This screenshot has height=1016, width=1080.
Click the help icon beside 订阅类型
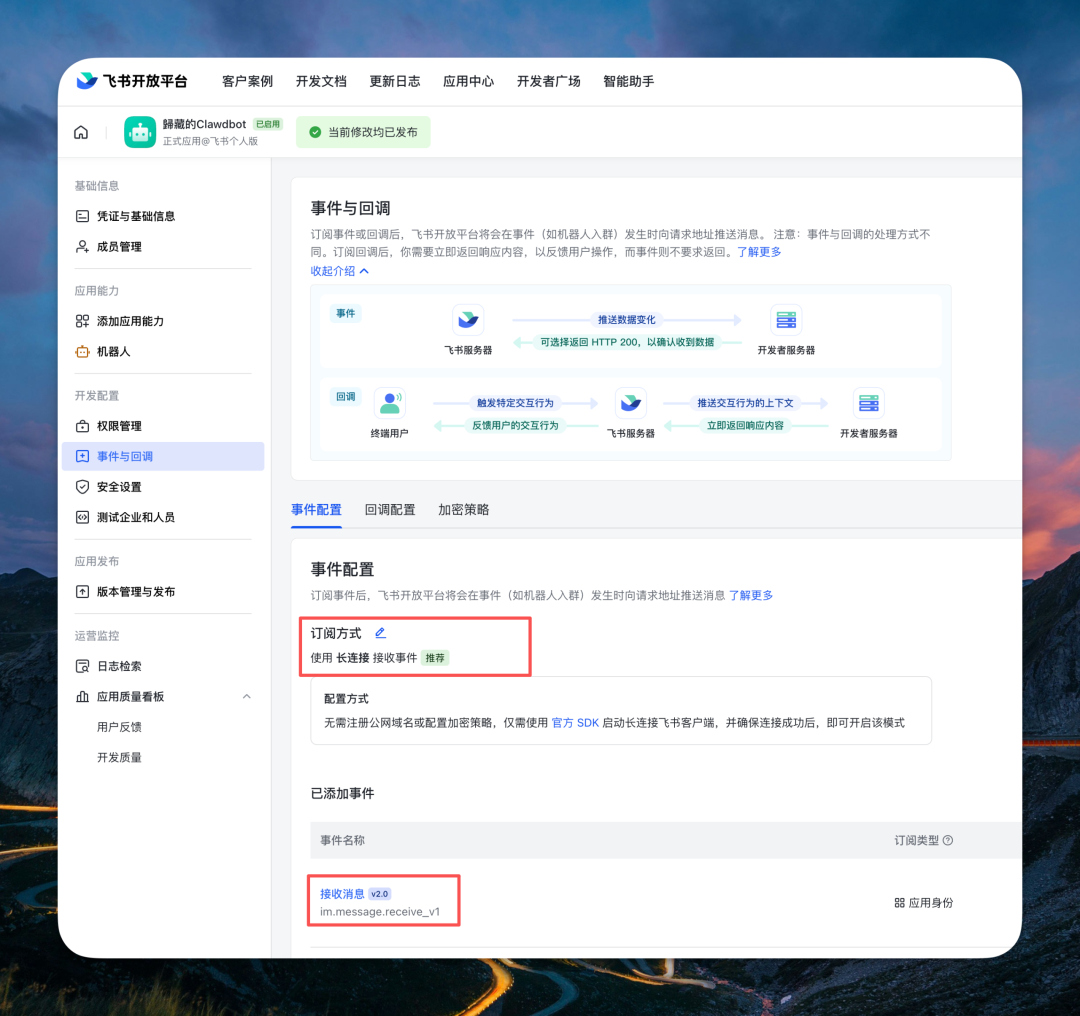point(946,840)
